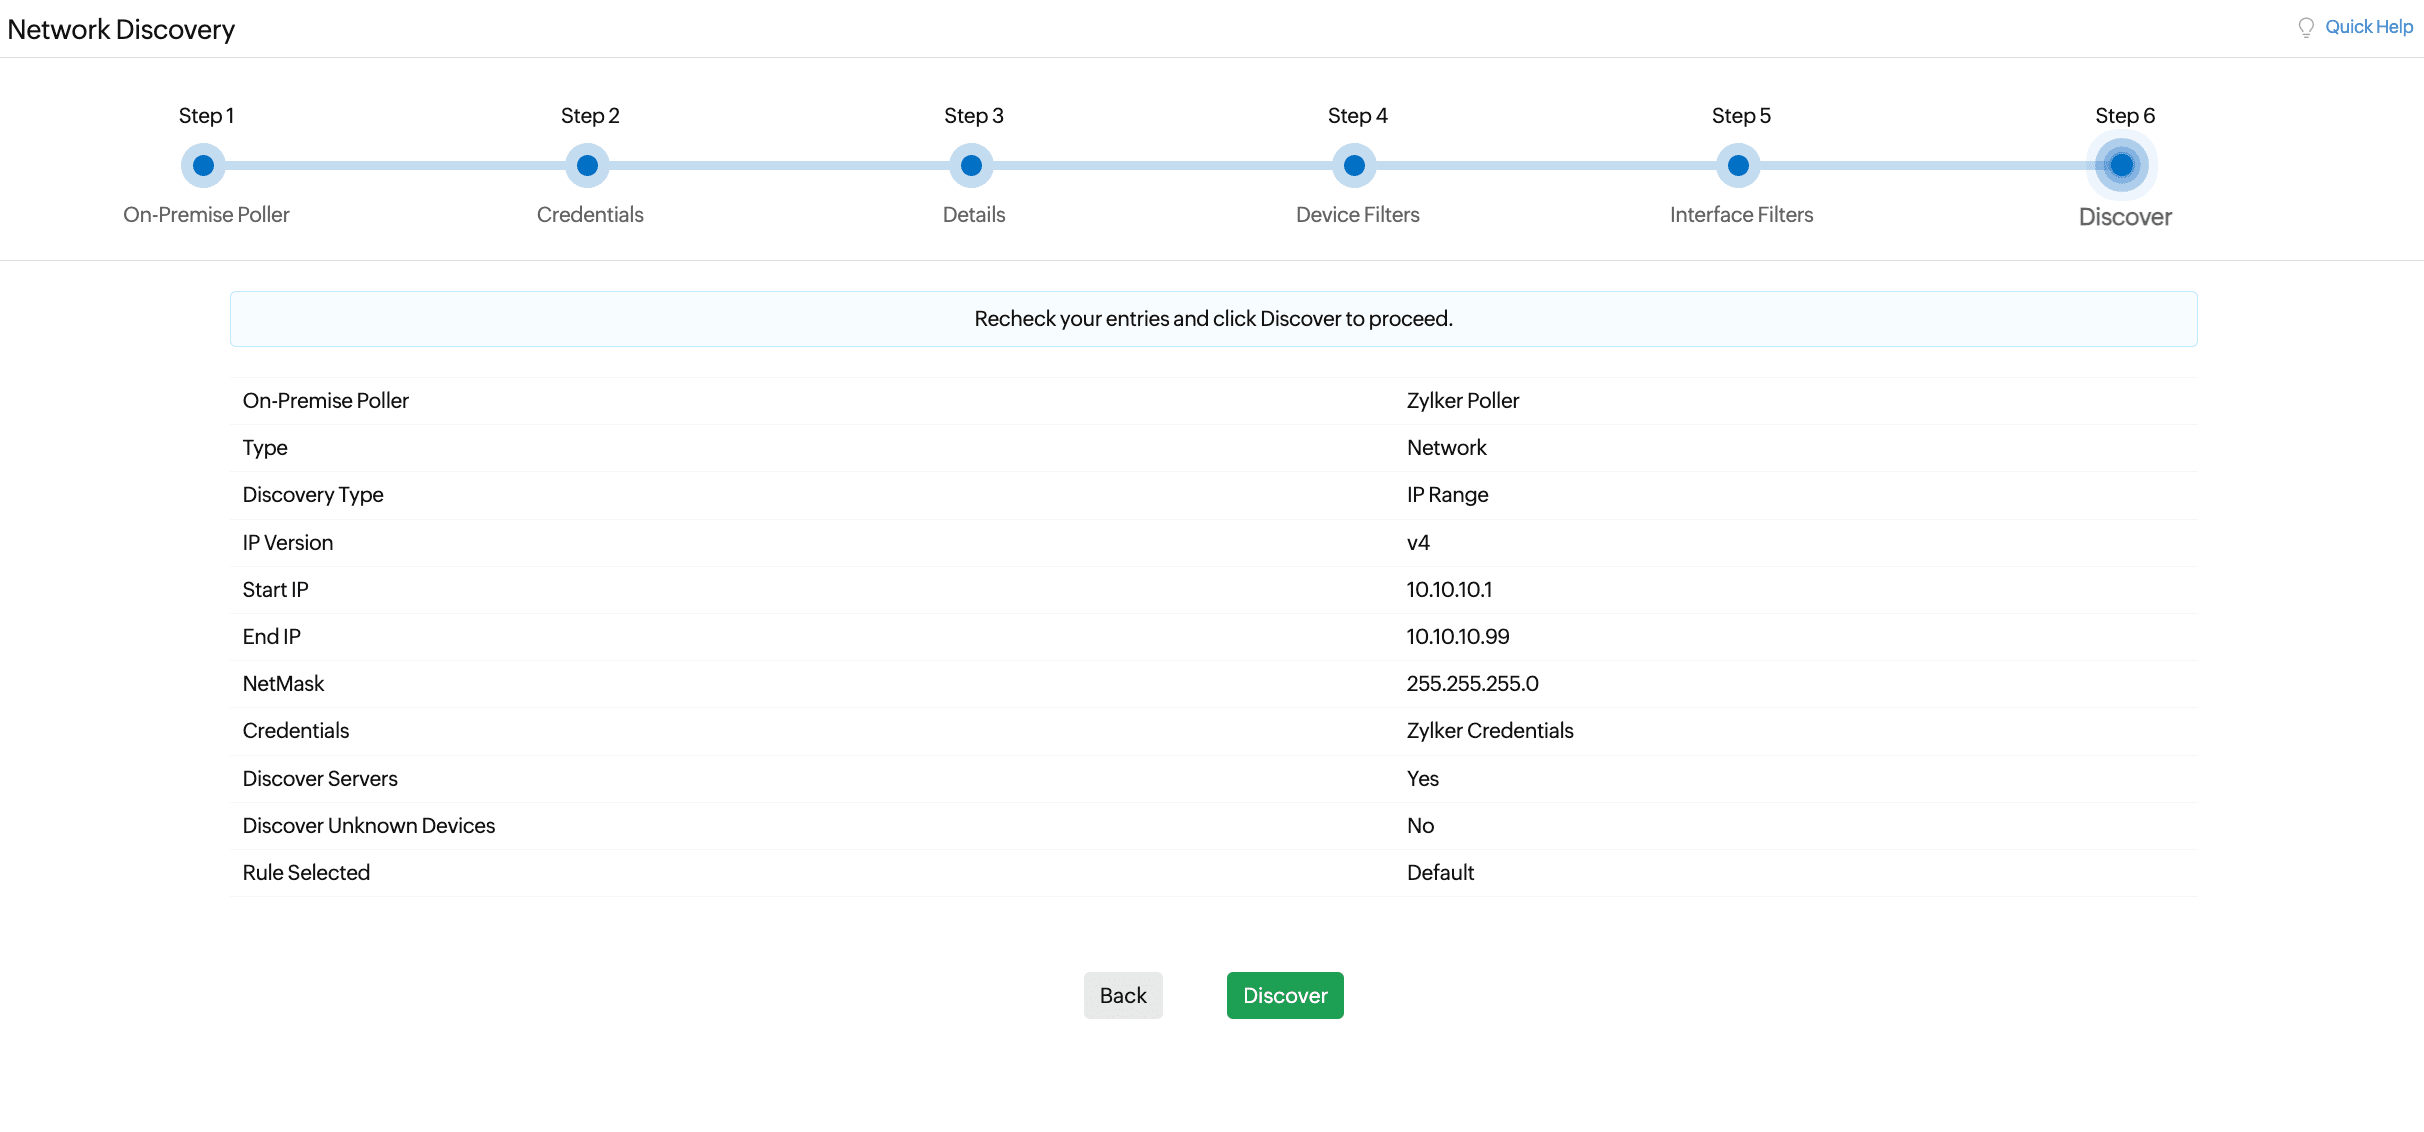Click the Start IP value 10.10.10.1

click(1449, 590)
